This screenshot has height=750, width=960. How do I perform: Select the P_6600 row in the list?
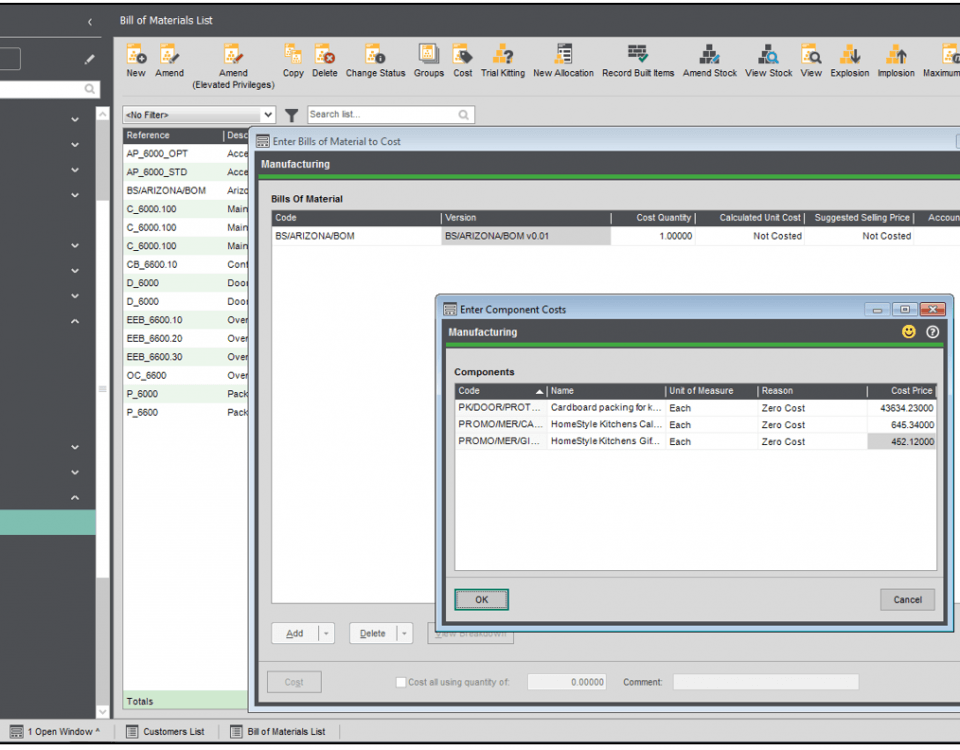(186, 412)
